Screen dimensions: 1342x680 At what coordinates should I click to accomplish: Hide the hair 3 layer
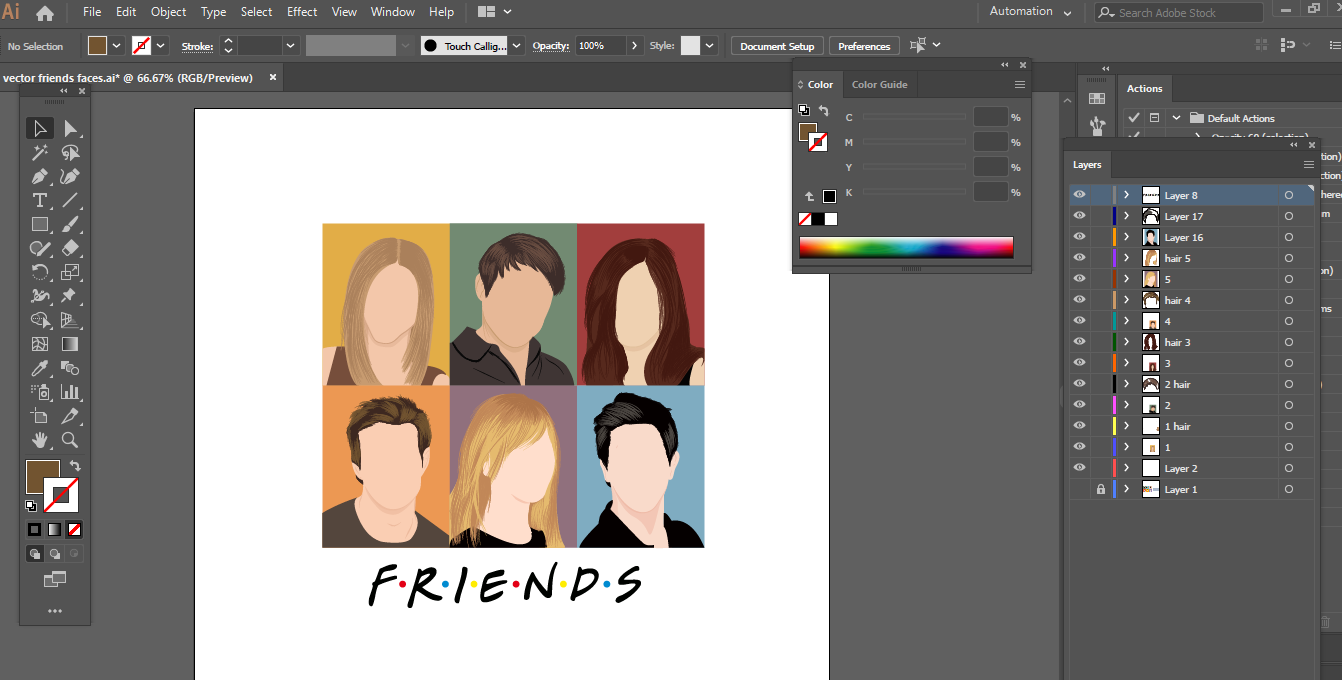pyautogui.click(x=1079, y=342)
